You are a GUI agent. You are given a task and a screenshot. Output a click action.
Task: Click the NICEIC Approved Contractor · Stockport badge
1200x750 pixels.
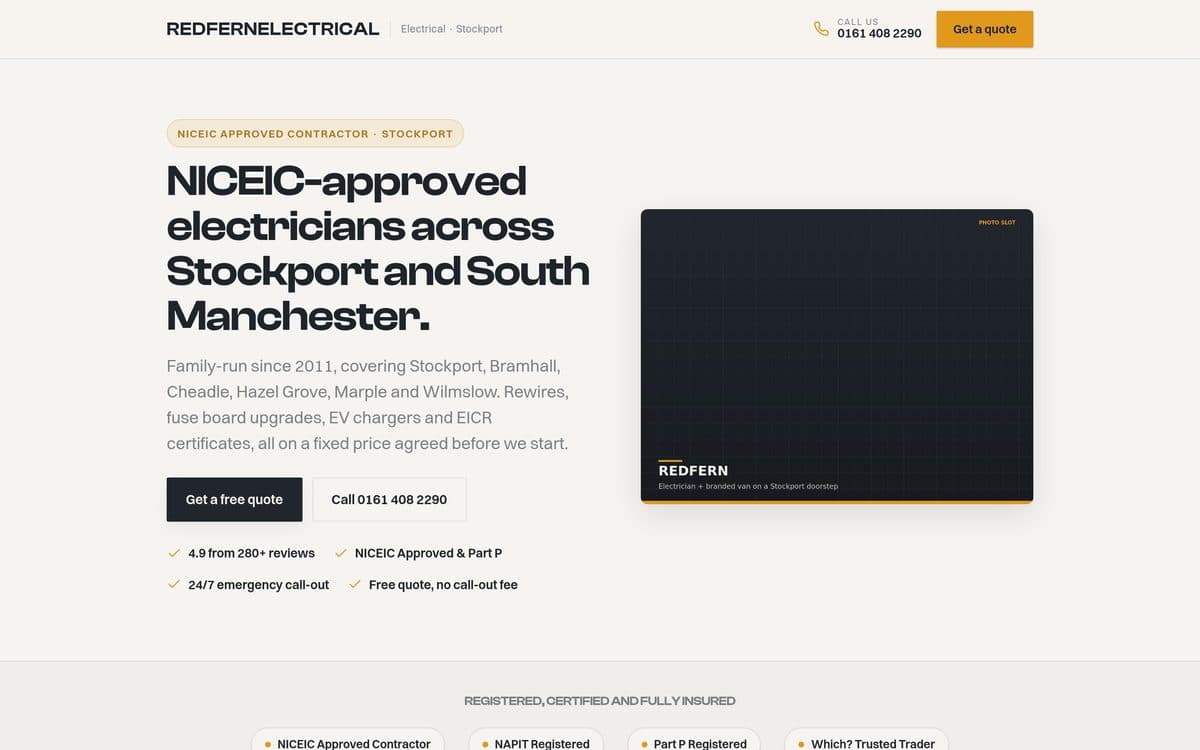tap(315, 134)
